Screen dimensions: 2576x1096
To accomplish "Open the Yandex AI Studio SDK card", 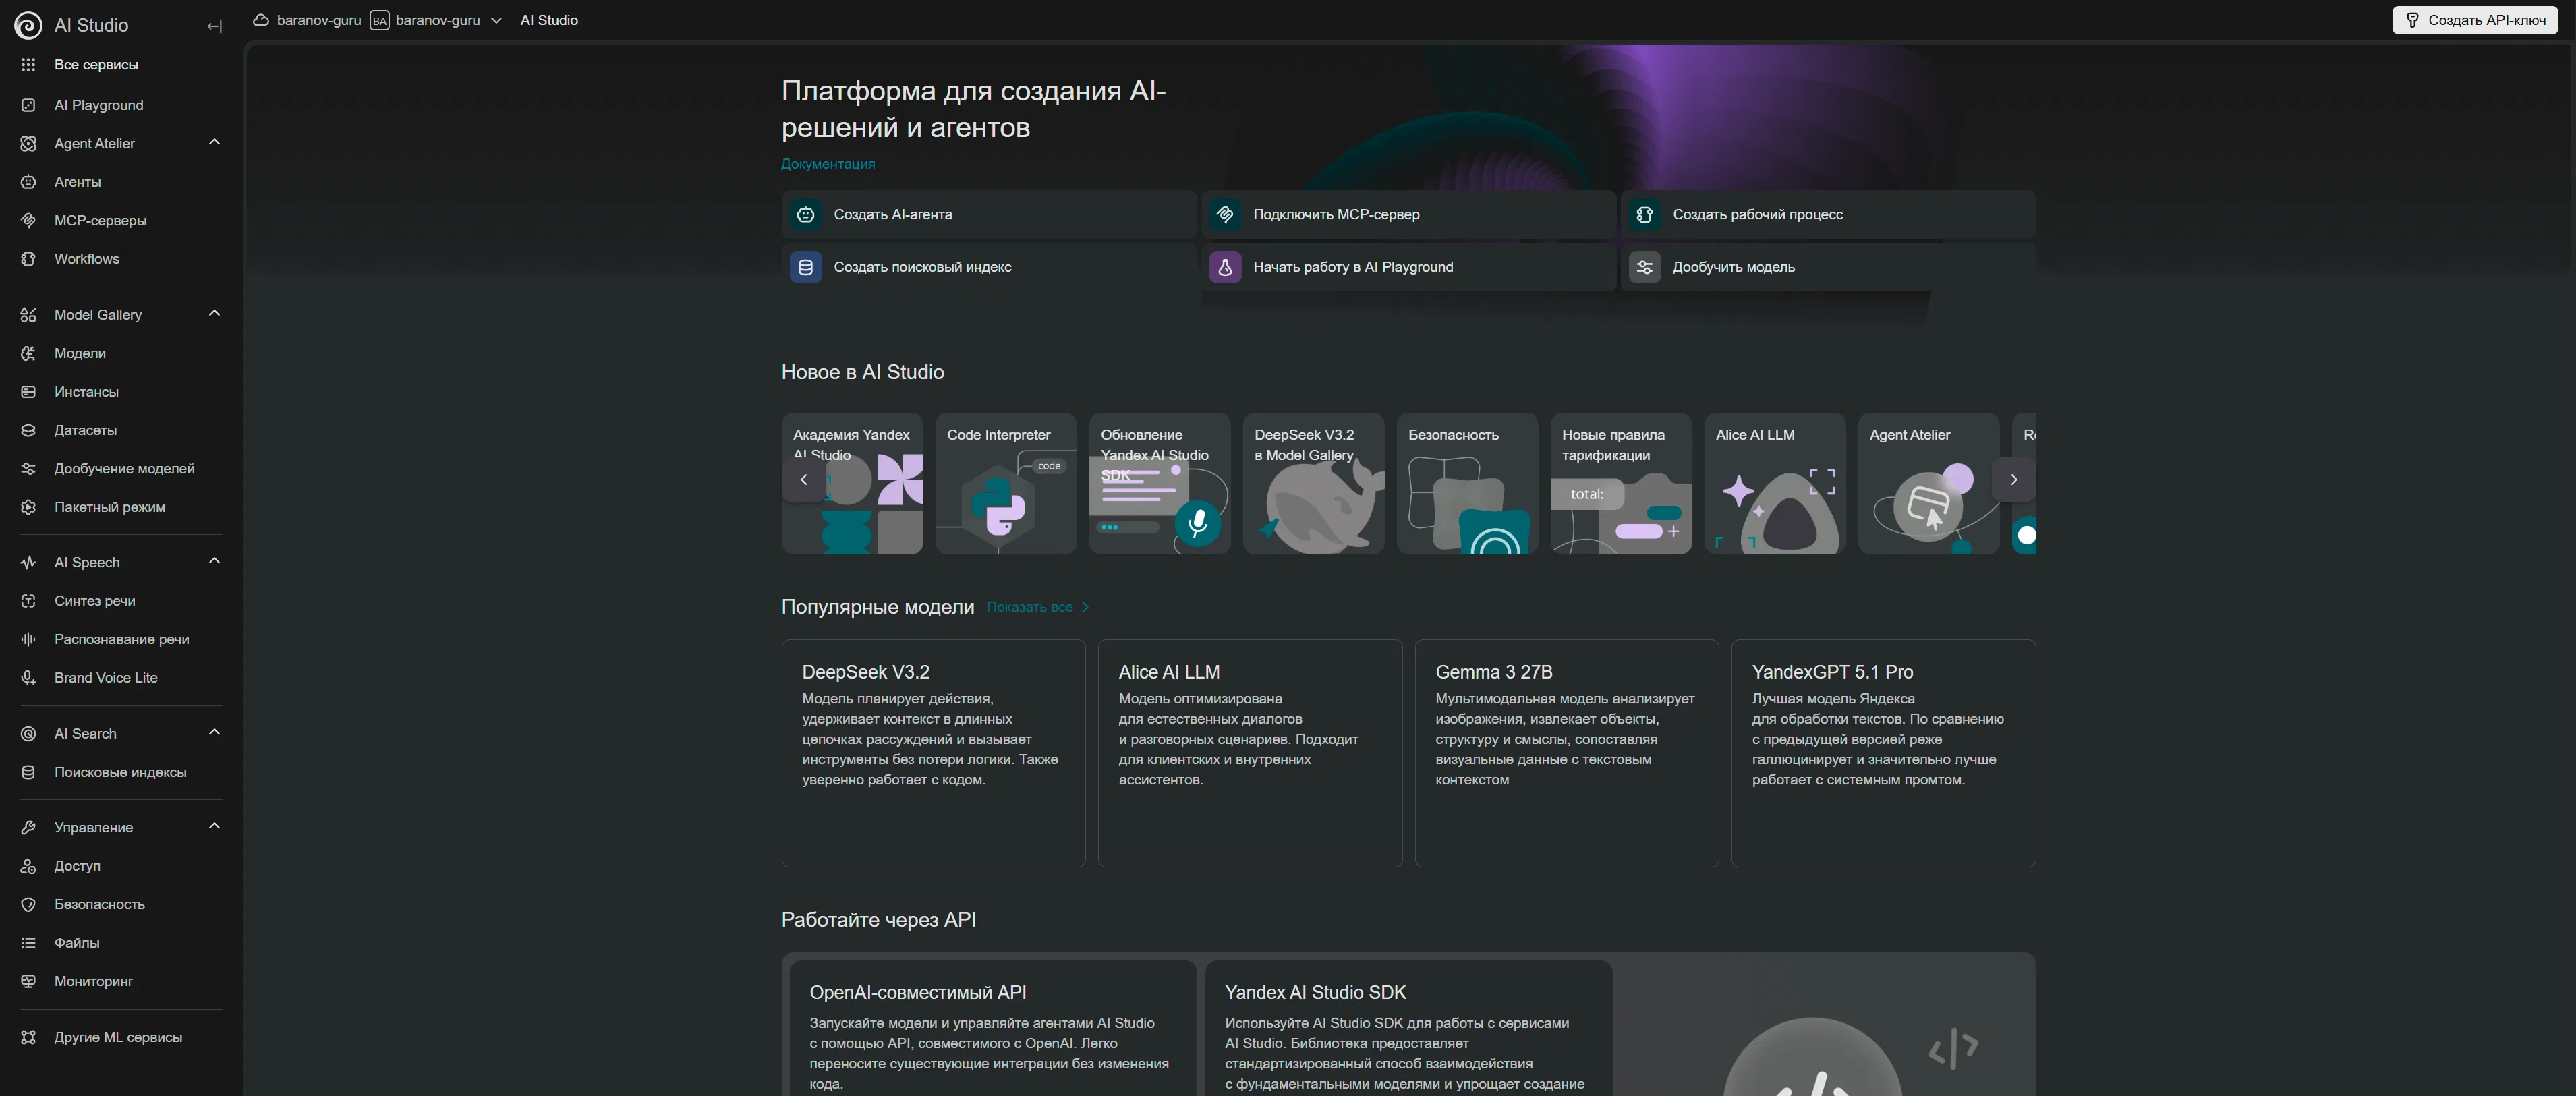I will point(1408,1029).
